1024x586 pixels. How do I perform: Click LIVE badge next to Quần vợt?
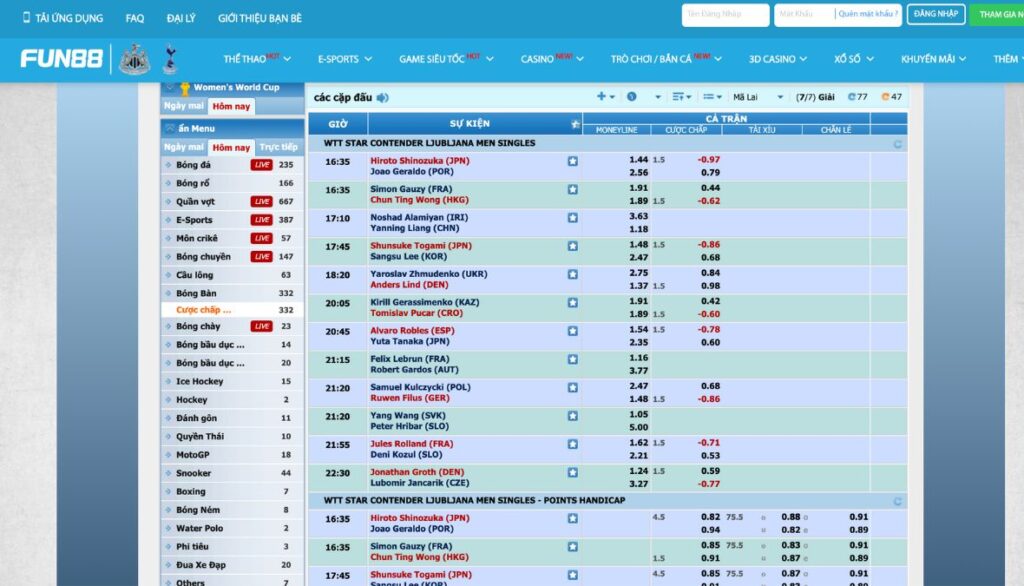[261, 201]
